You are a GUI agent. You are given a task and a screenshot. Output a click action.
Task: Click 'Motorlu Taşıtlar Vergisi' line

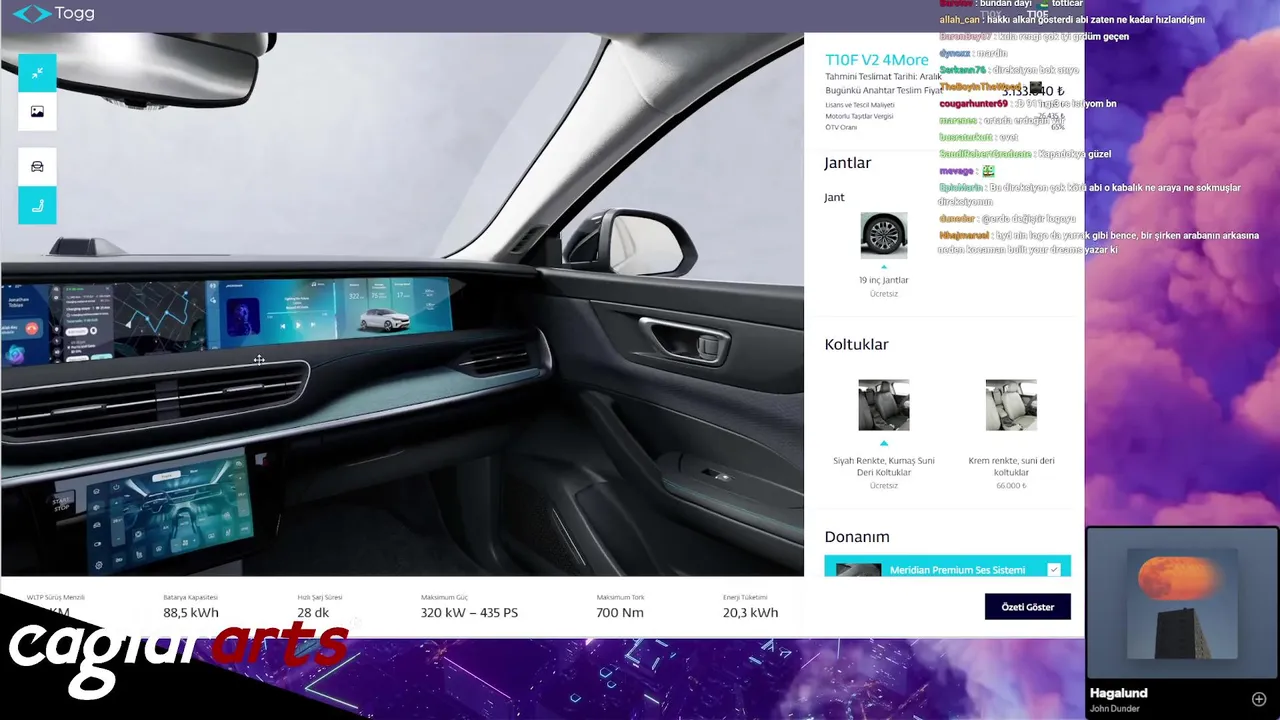point(859,116)
